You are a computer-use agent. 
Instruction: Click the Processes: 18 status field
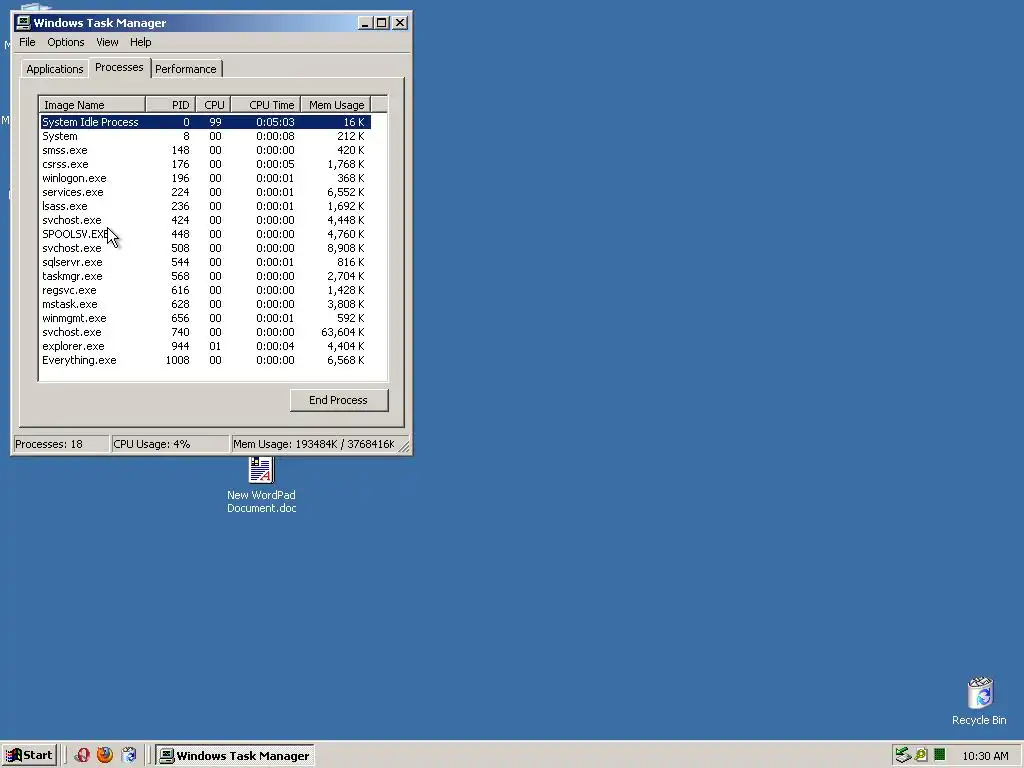[61, 444]
